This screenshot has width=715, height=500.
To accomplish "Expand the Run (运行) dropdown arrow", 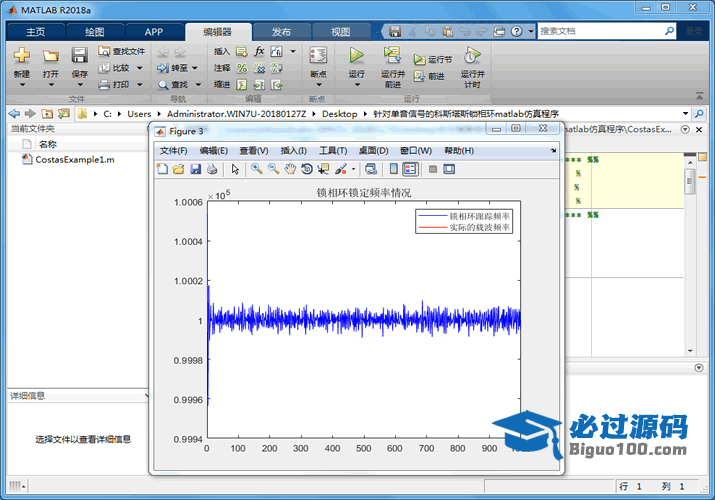I will coord(357,85).
